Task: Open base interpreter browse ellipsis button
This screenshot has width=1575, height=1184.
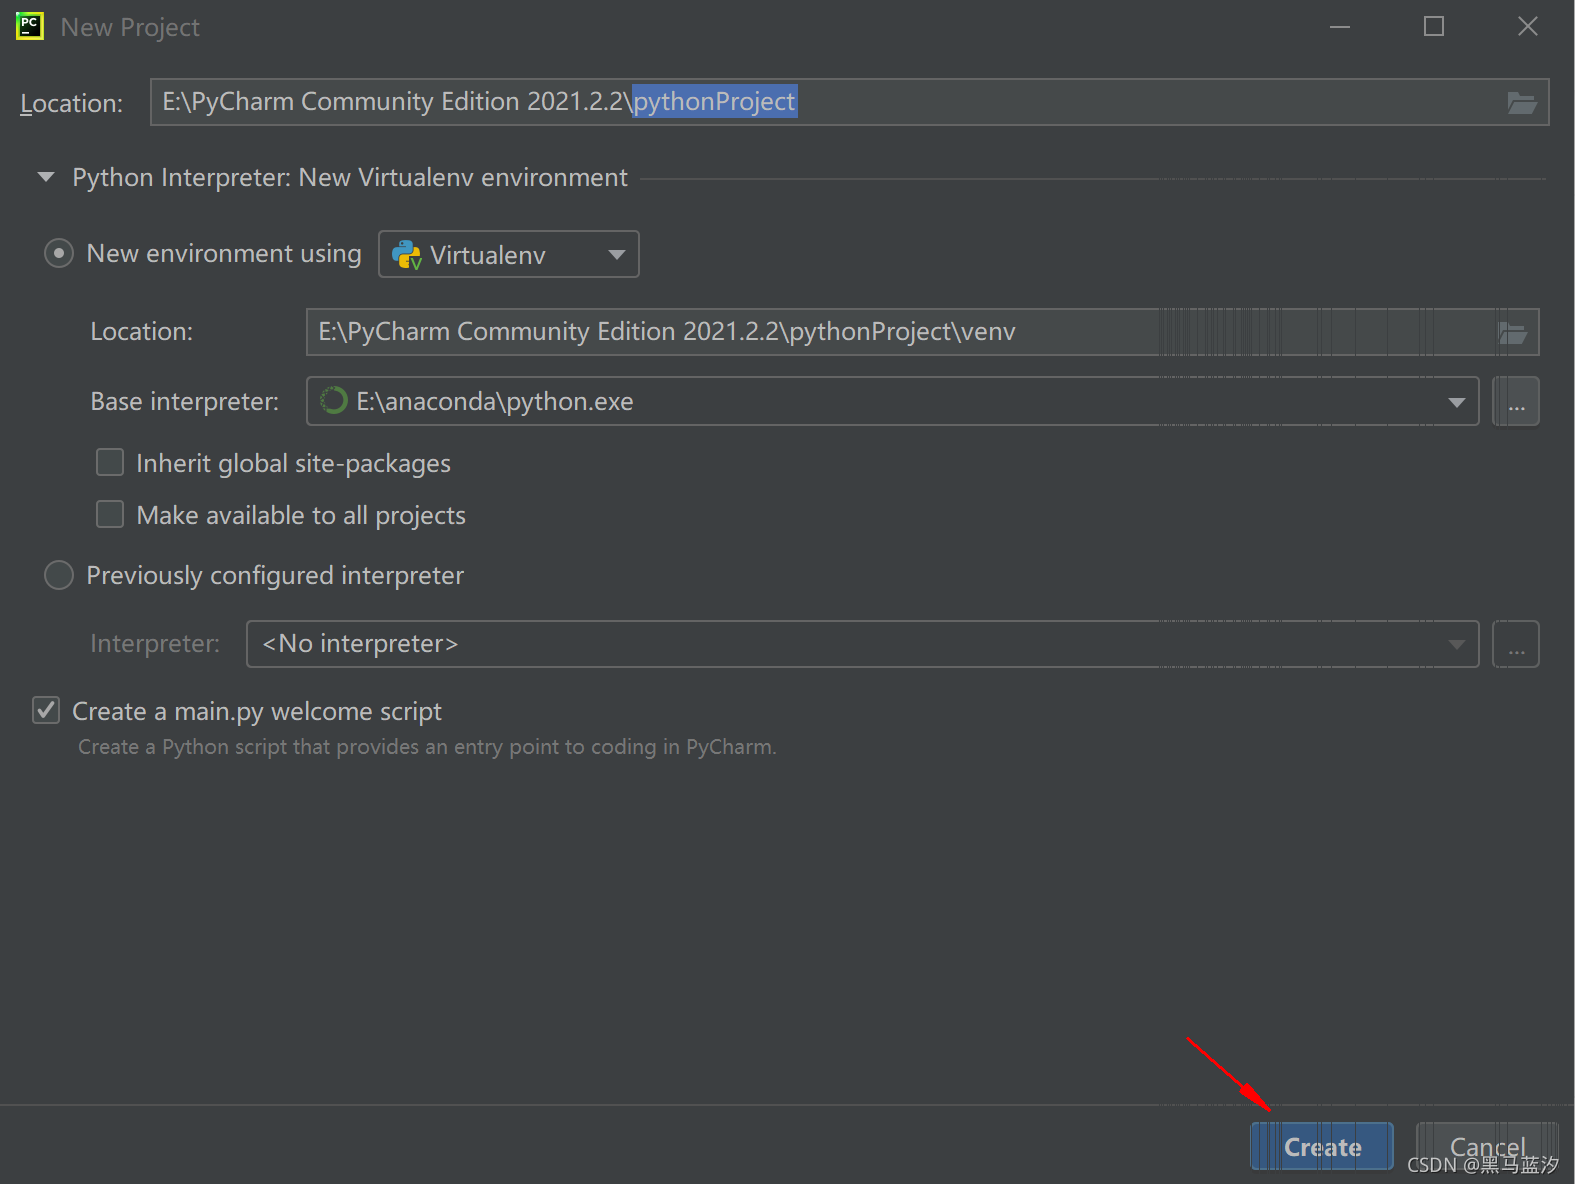Action: [1516, 401]
